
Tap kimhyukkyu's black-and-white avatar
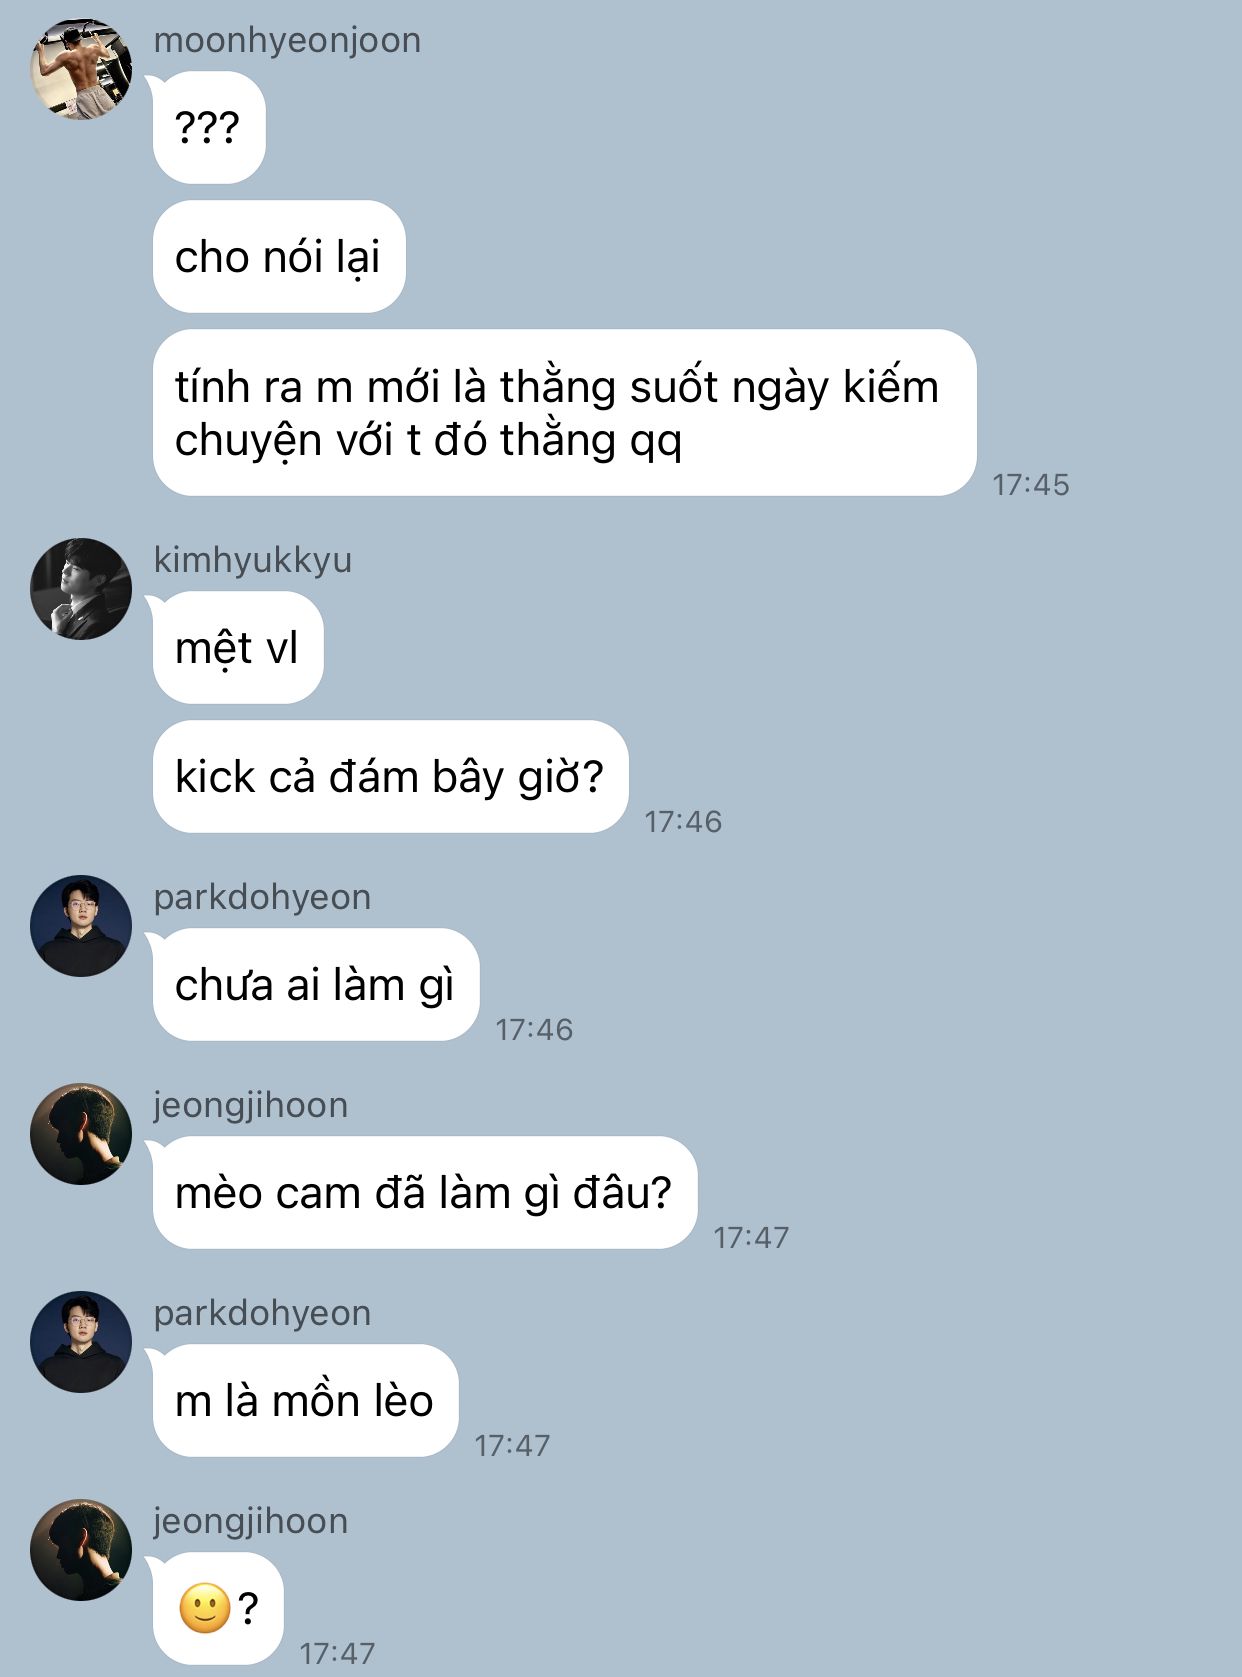81,589
